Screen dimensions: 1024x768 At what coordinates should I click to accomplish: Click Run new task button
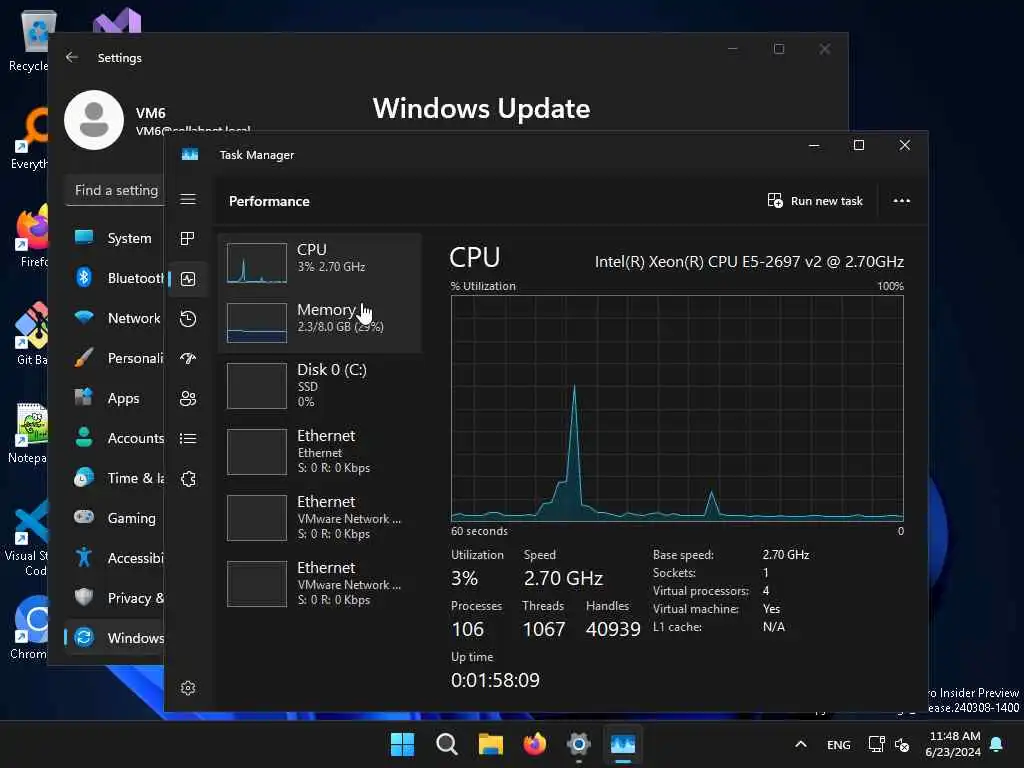point(815,200)
